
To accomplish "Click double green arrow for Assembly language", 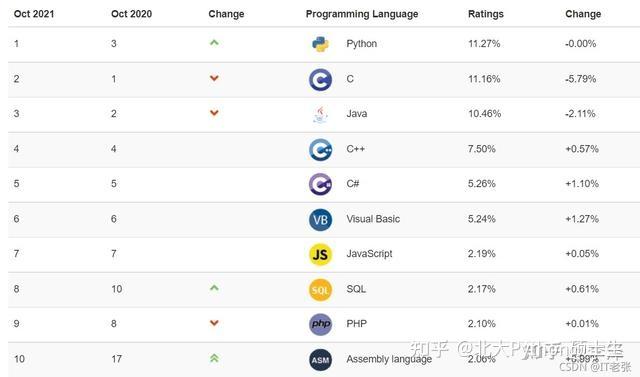I will [x=214, y=358].
